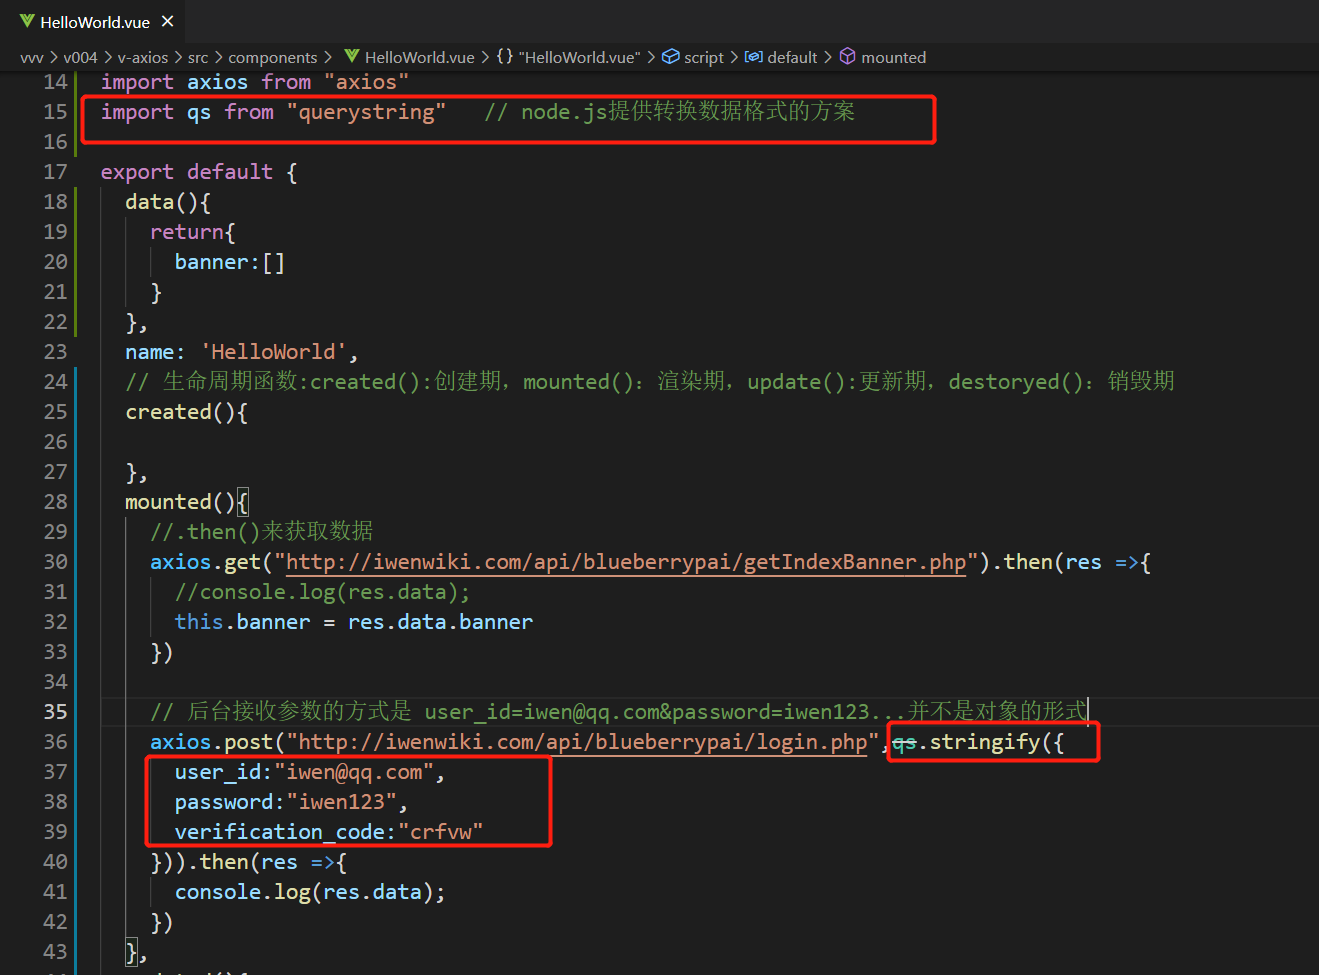
Task: Place cursor on "querystring" import string
Action: pos(366,112)
